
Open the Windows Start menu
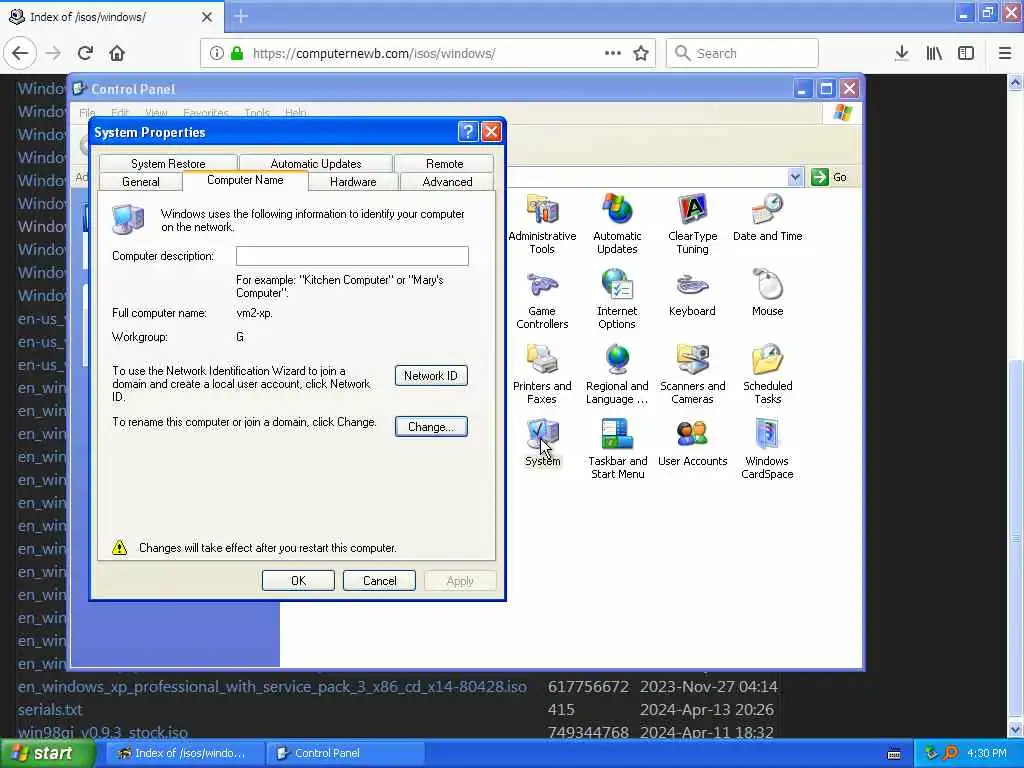47,753
